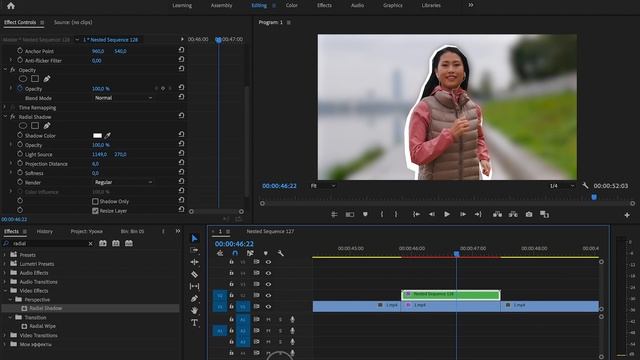Toggle V2 track output eye
The image size is (640, 360).
pyautogui.click(x=268, y=295)
